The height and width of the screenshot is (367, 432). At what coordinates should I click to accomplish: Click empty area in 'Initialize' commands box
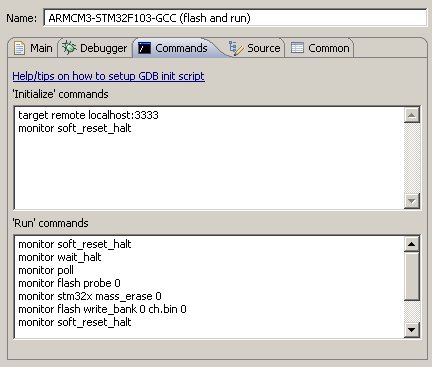[x=208, y=170]
